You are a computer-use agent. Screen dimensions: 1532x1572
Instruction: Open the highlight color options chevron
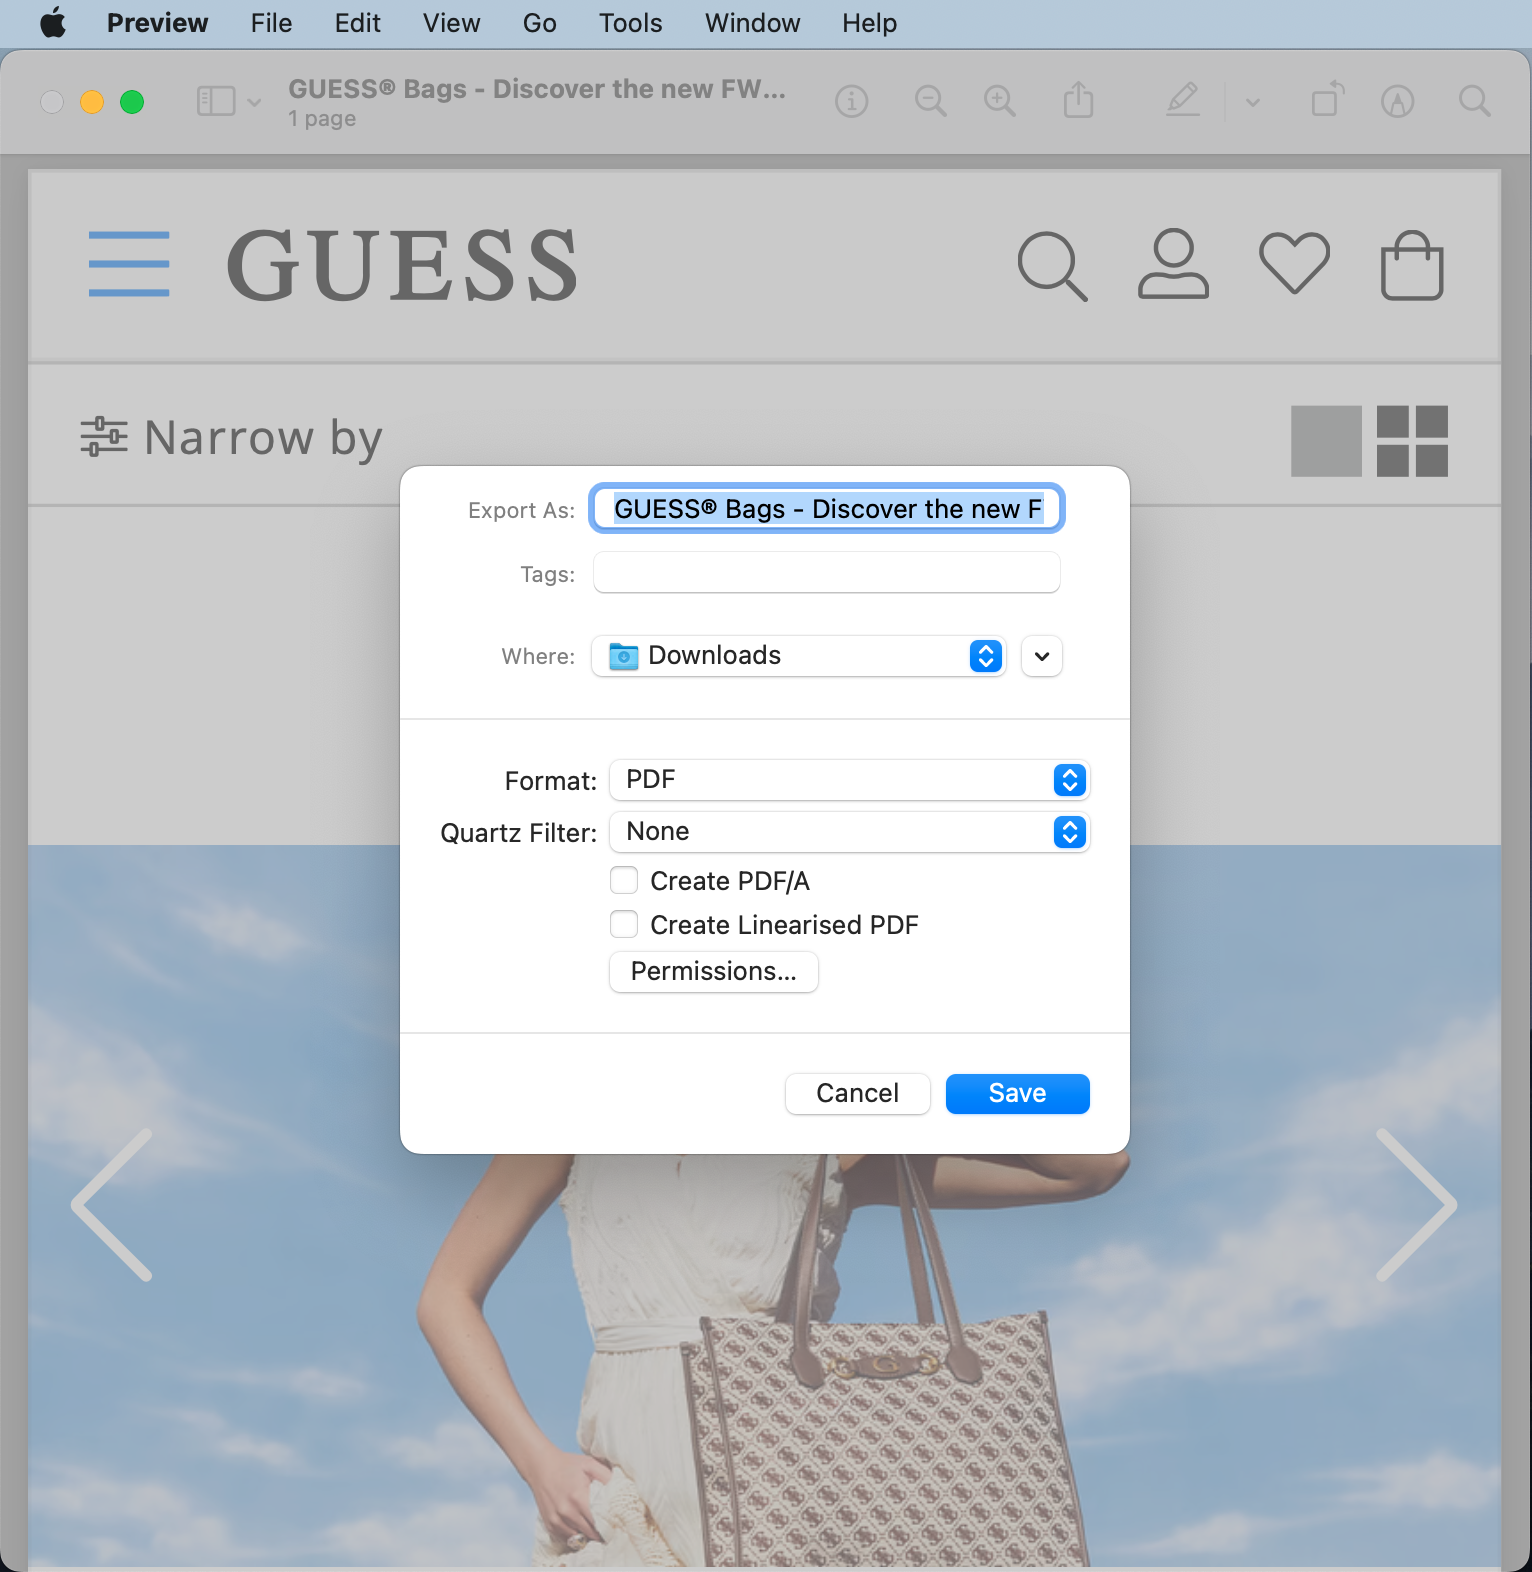click(1252, 102)
